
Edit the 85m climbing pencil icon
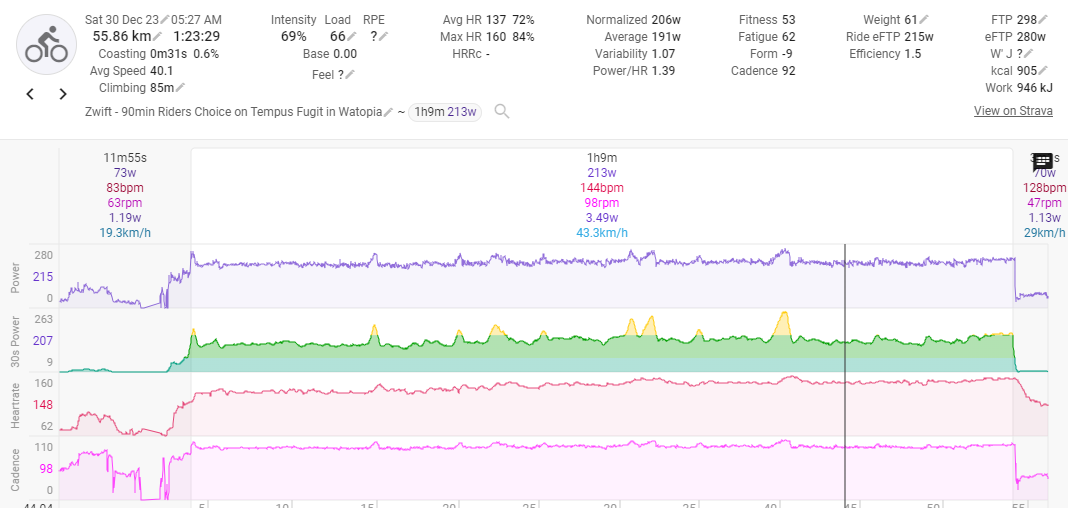[180, 88]
